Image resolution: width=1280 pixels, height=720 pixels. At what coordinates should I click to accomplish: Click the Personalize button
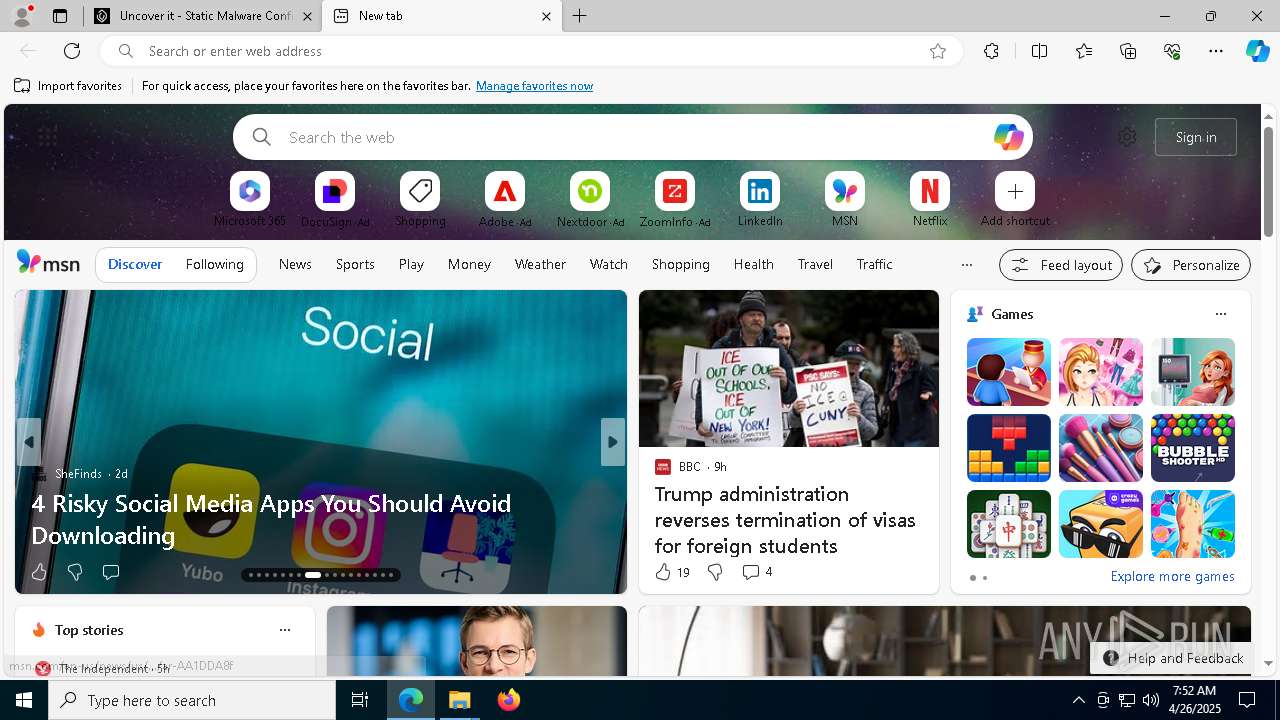1191,265
